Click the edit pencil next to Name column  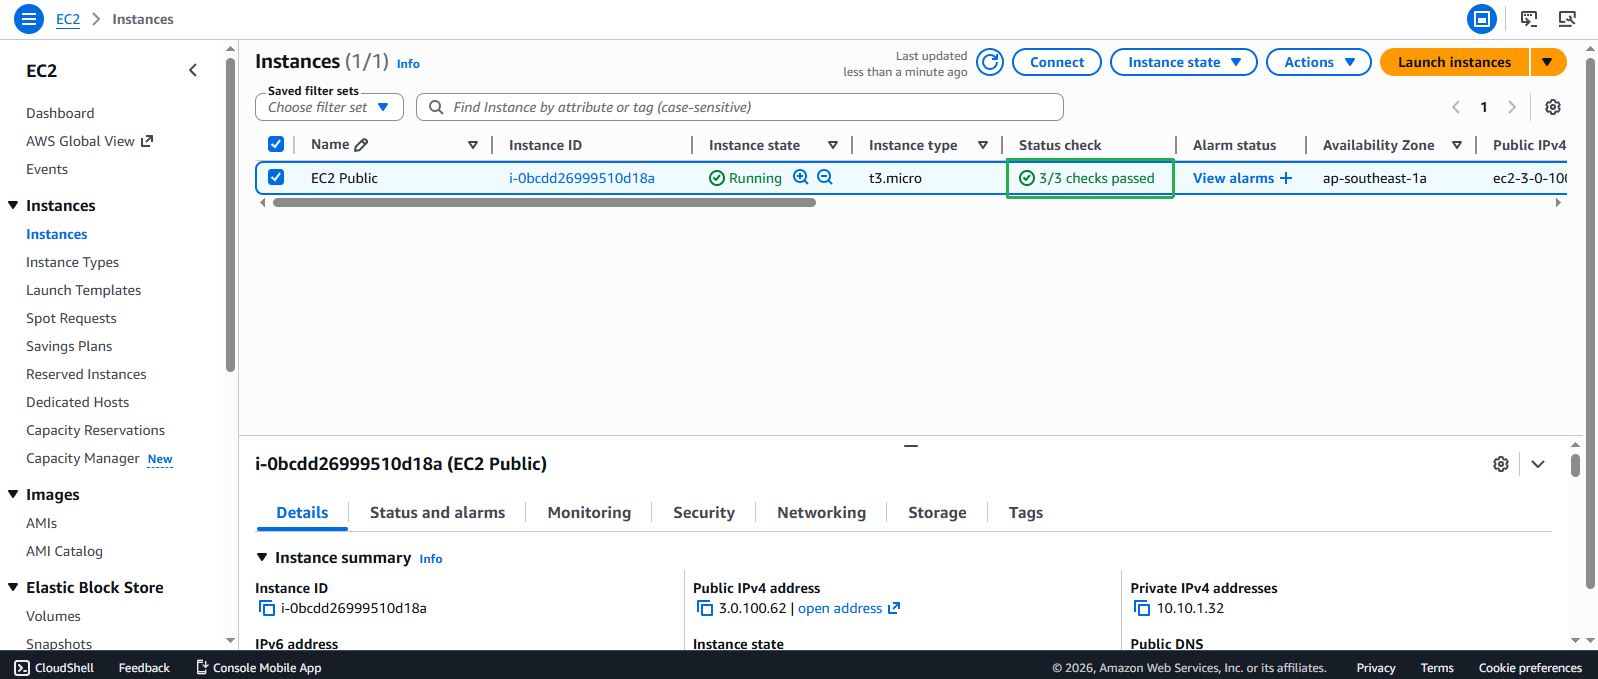click(361, 145)
